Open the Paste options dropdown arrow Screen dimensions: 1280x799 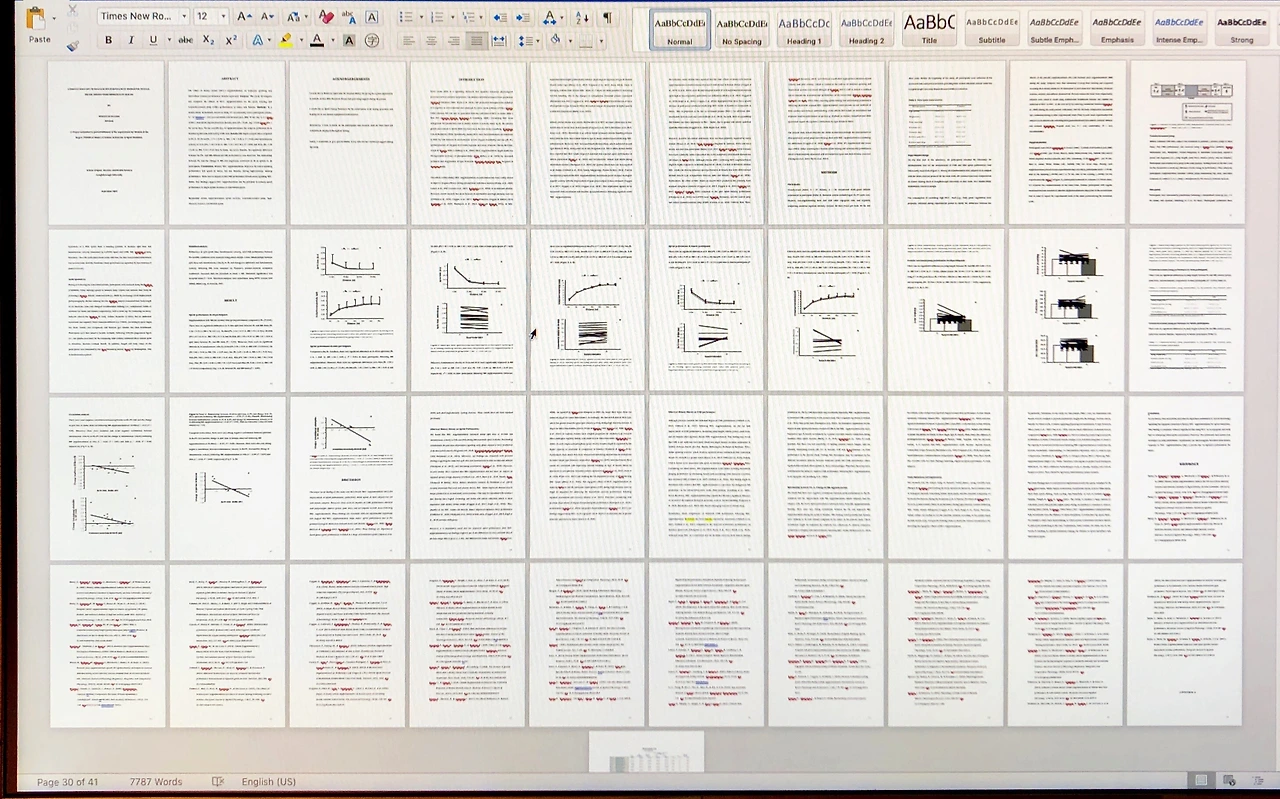52,18
